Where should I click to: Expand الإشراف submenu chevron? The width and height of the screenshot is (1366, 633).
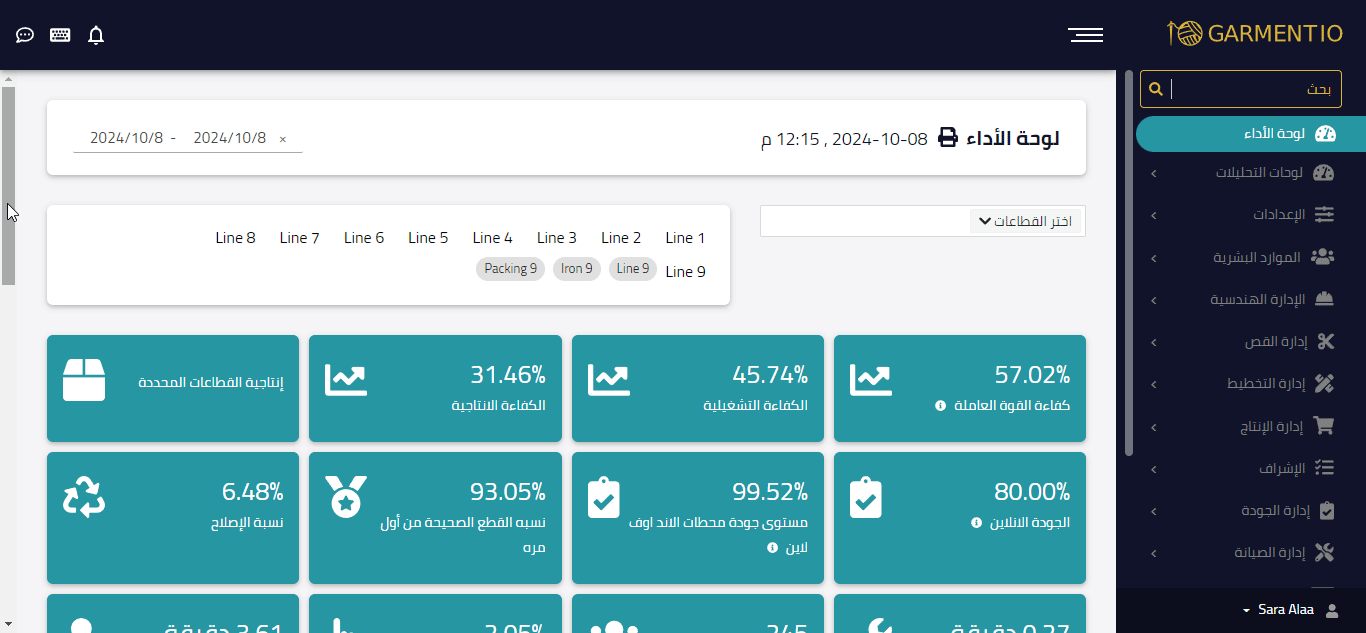tap(1154, 469)
